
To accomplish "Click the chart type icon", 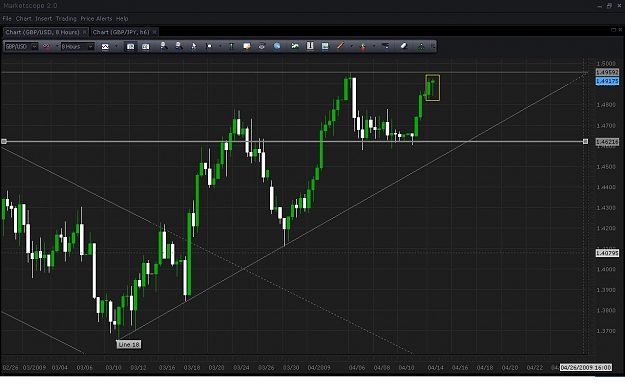I will (x=105, y=47).
